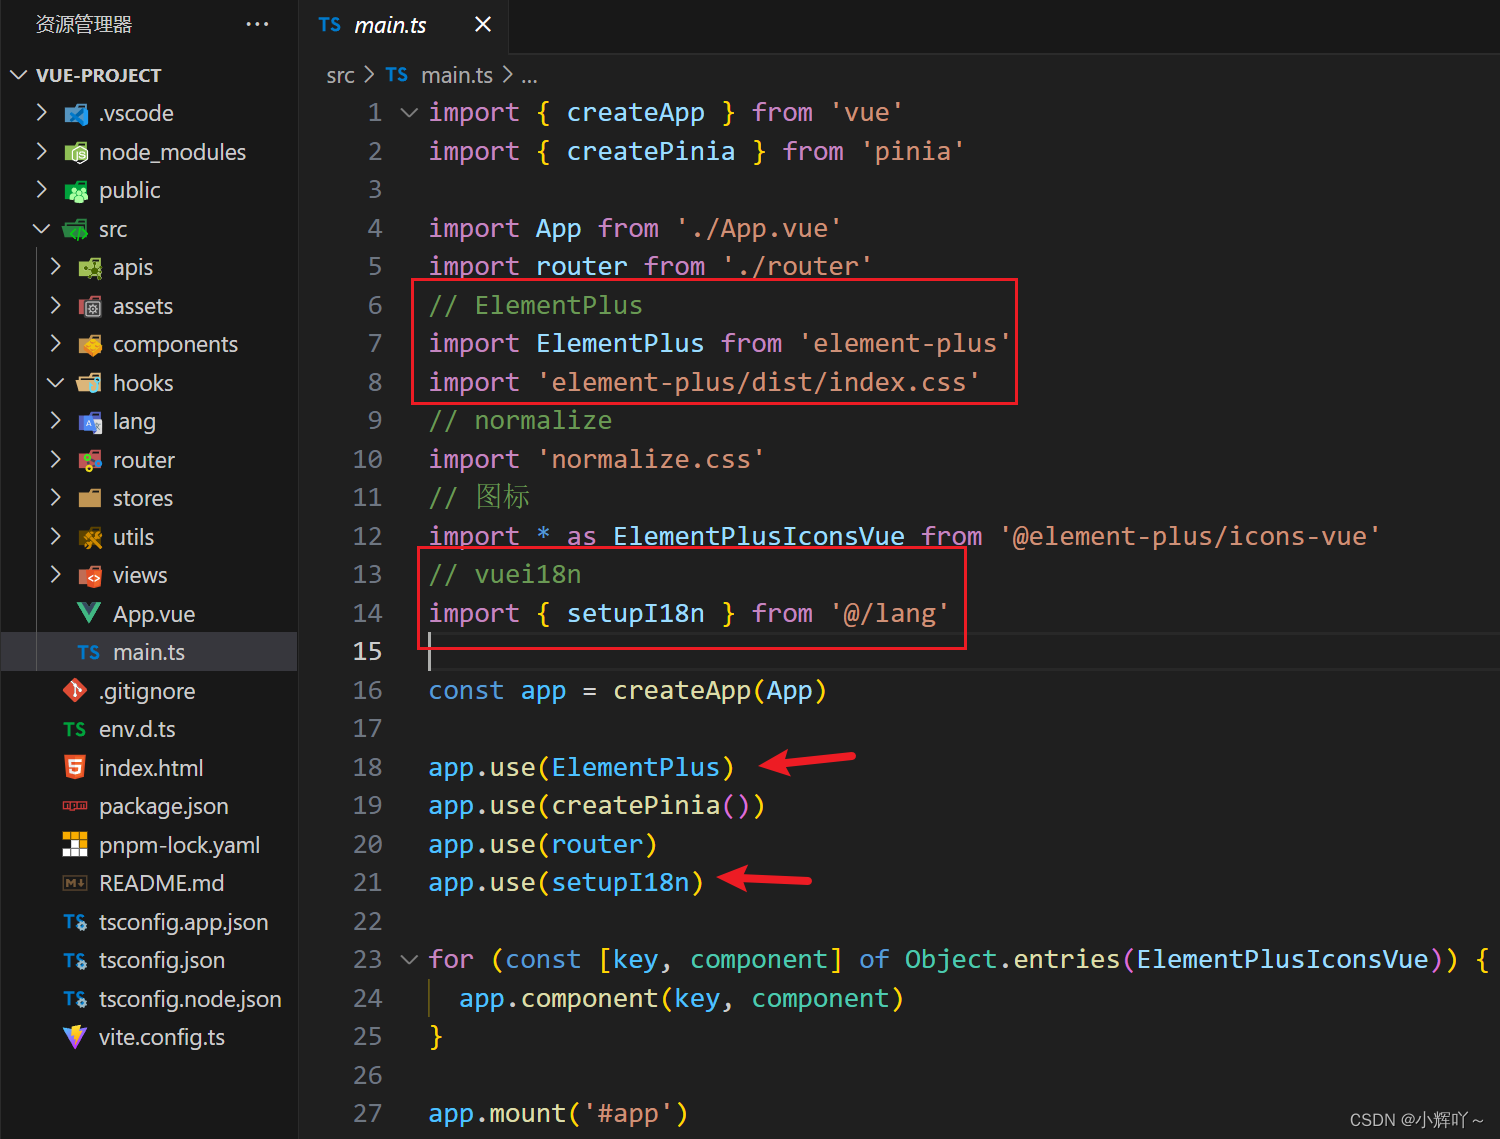Collapse the hooks folder chevron
1500x1139 pixels.
pos(56,382)
